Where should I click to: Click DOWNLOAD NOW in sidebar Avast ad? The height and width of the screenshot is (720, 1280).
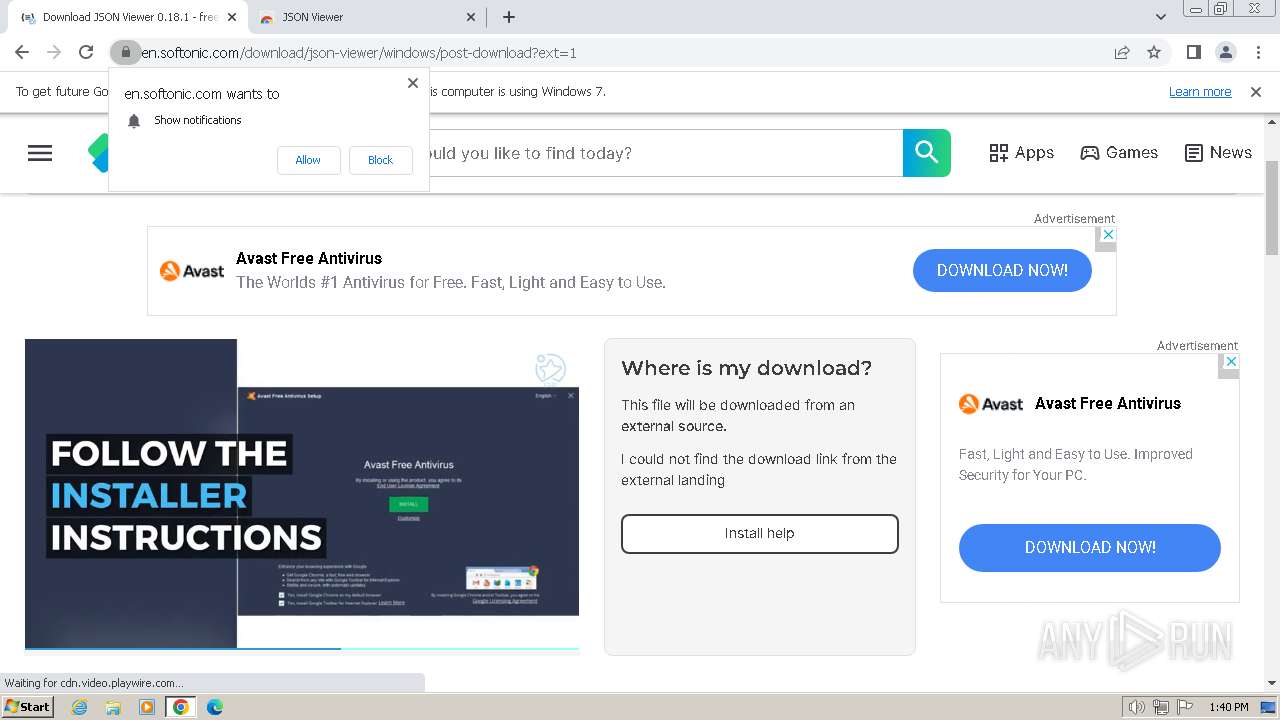click(x=1090, y=548)
